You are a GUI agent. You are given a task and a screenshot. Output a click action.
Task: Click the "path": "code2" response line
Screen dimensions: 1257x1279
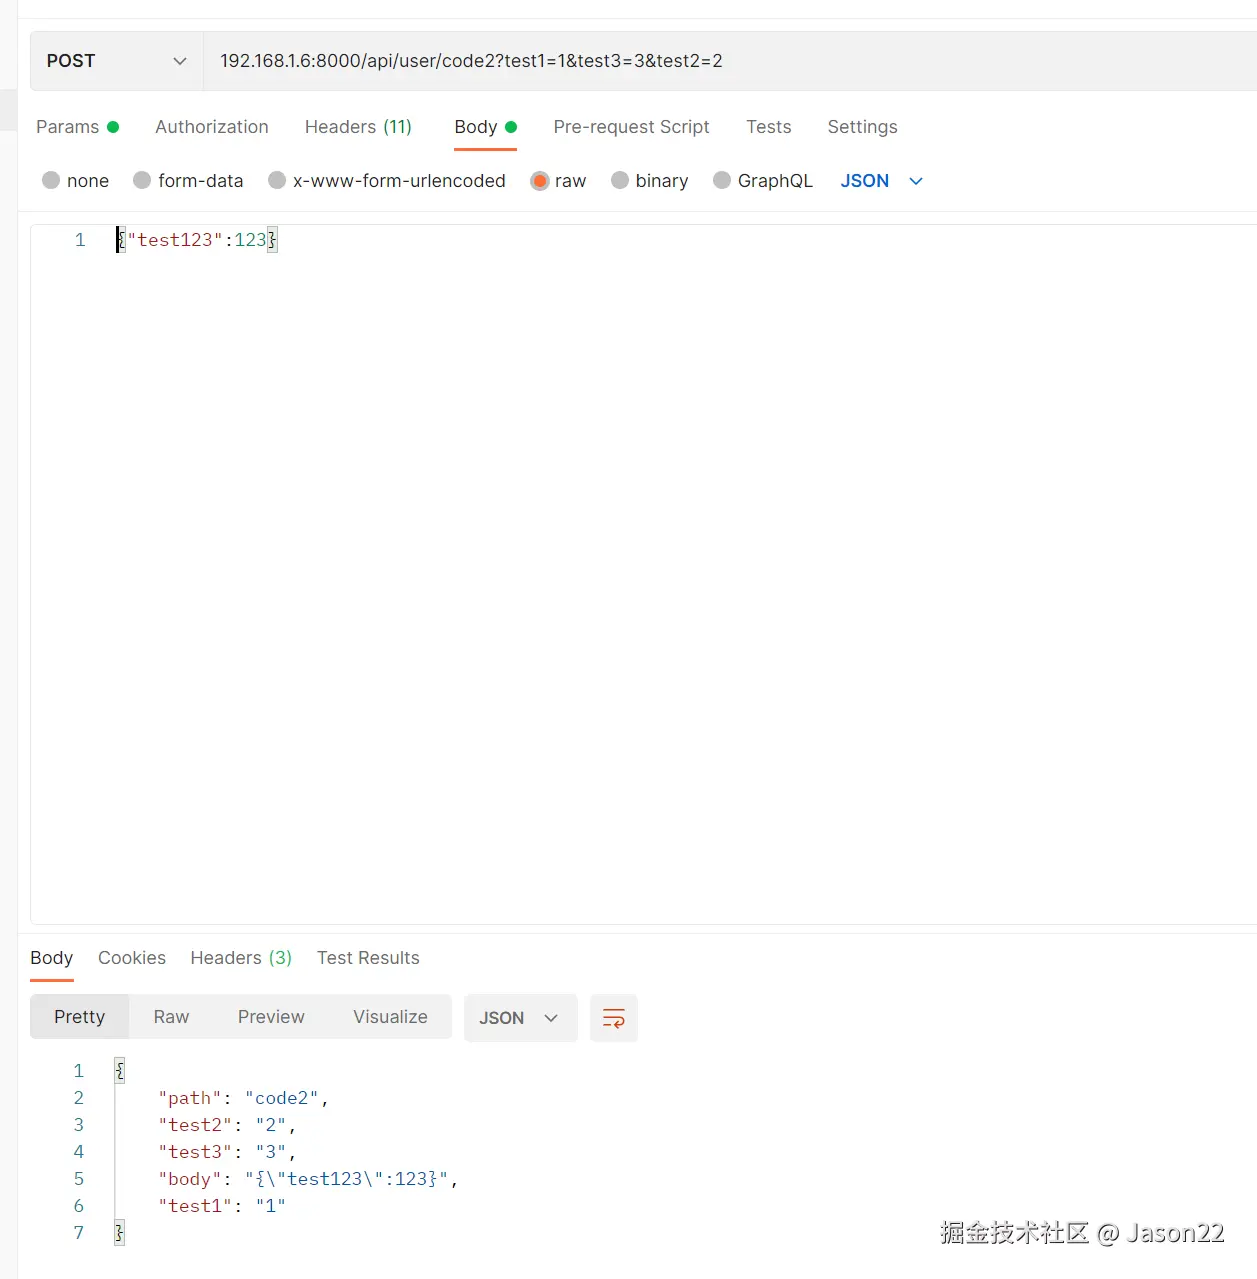tap(243, 1098)
